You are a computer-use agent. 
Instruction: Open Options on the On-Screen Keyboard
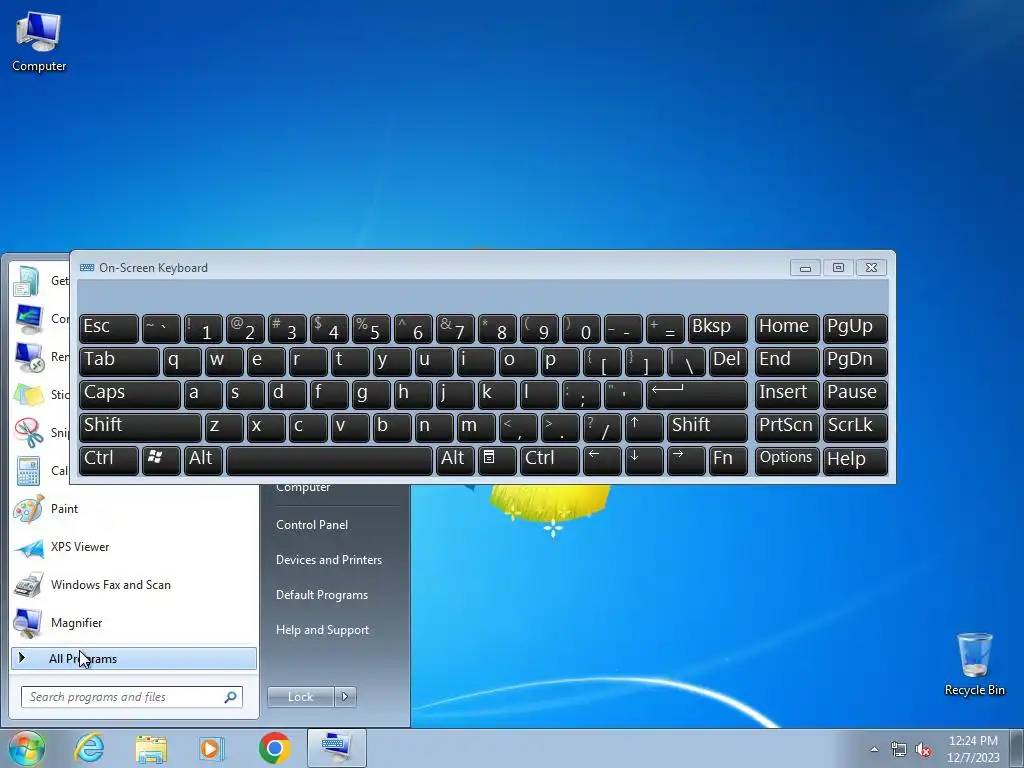tap(786, 460)
